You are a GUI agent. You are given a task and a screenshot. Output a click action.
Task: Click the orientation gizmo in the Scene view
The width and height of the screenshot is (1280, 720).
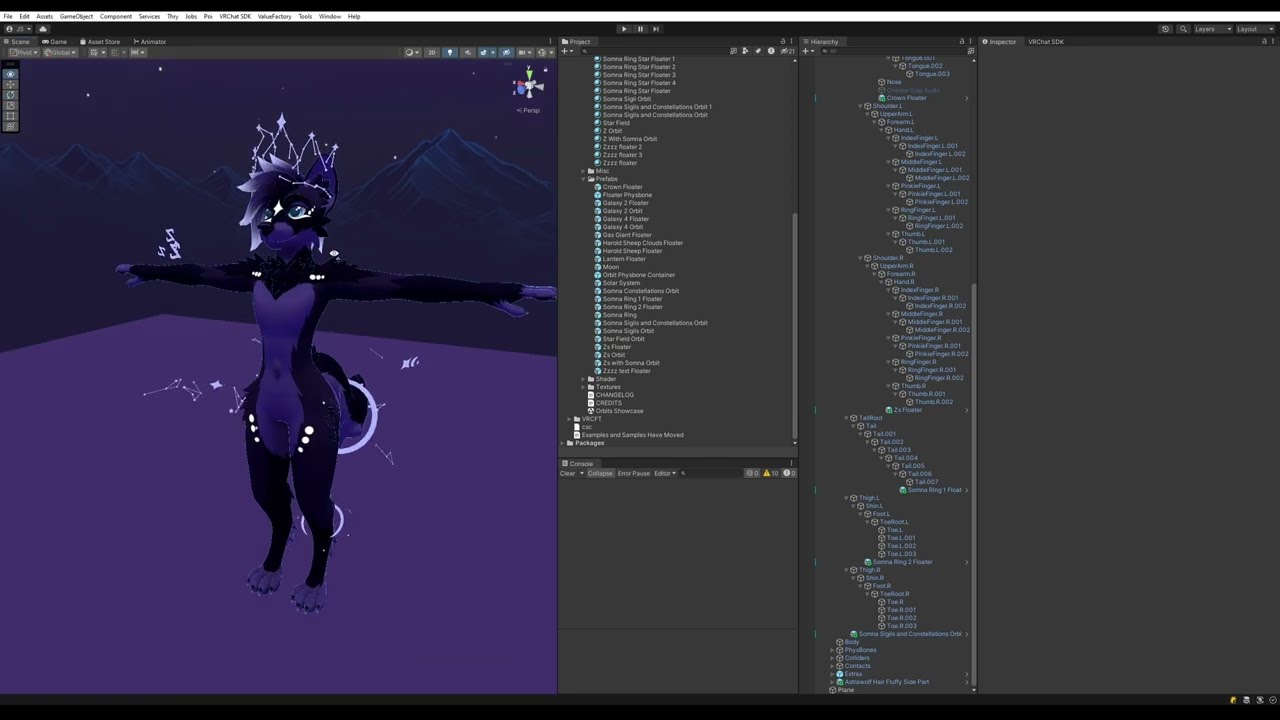tap(528, 86)
